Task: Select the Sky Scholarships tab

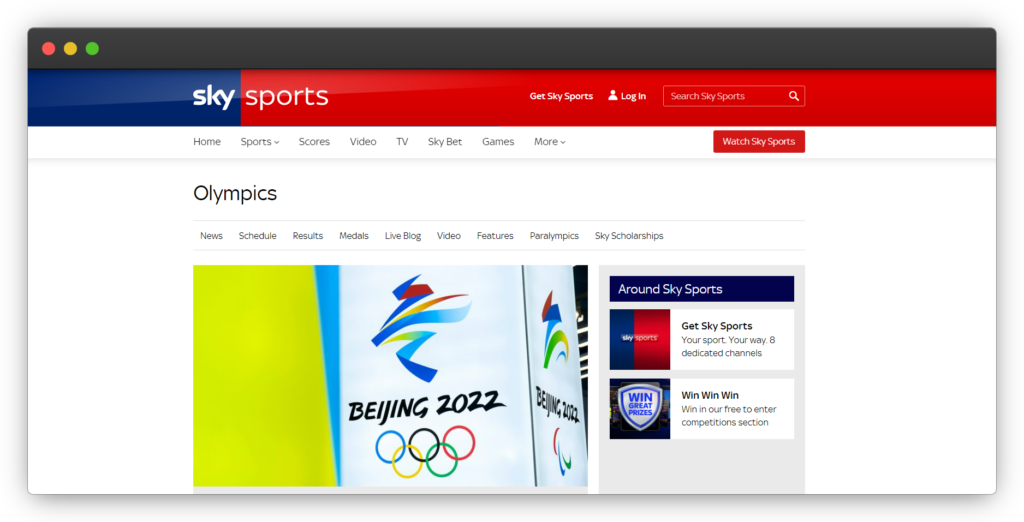Action: 629,236
